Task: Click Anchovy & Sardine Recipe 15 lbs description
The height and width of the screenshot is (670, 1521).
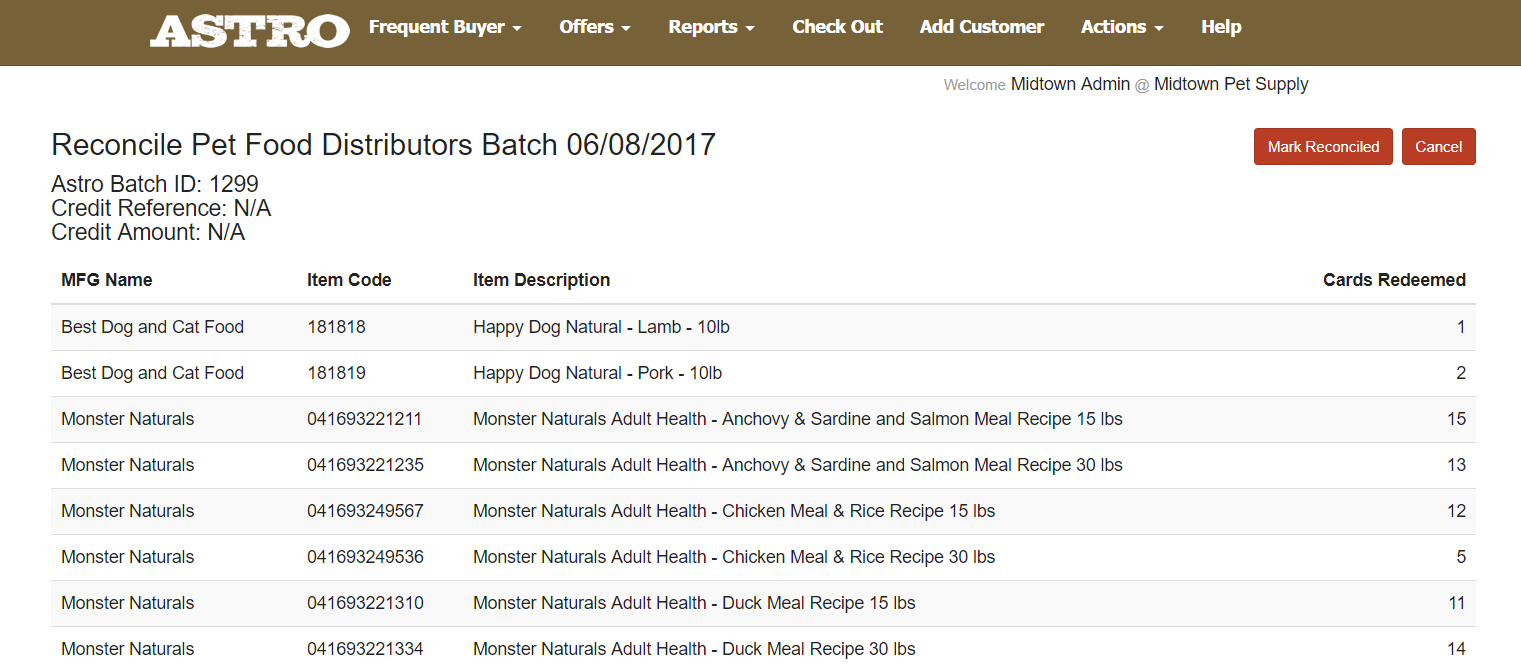Action: [798, 419]
